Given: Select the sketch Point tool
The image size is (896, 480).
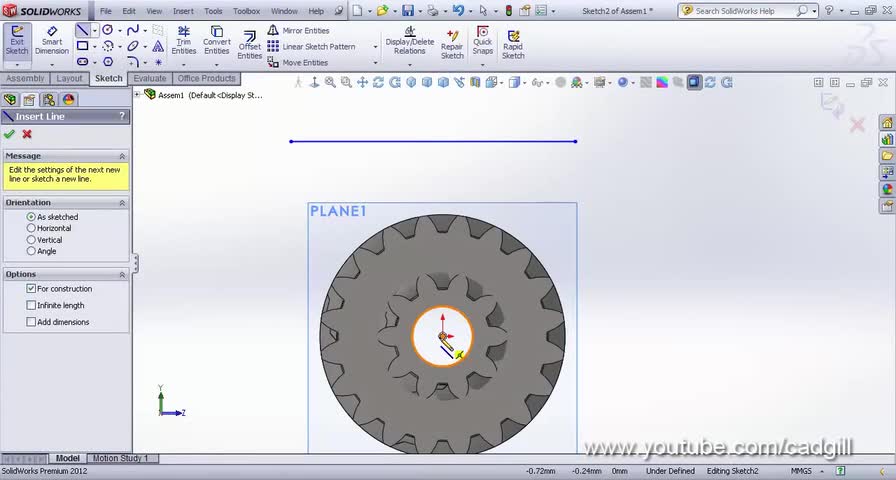Looking at the screenshot, I should pos(158,62).
